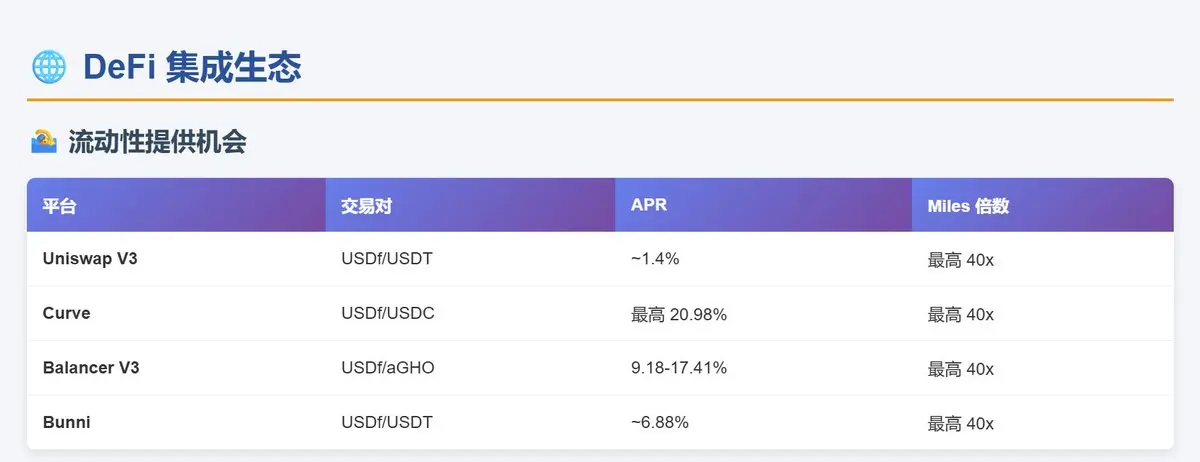The height and width of the screenshot is (462, 1200).
Task: Click the ~6.88% APR value
Action: [660, 422]
